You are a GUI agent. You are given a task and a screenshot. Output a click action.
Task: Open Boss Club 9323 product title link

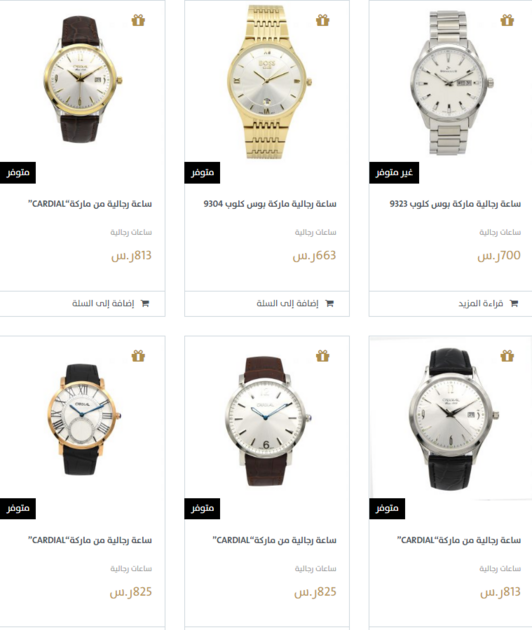(x=455, y=204)
